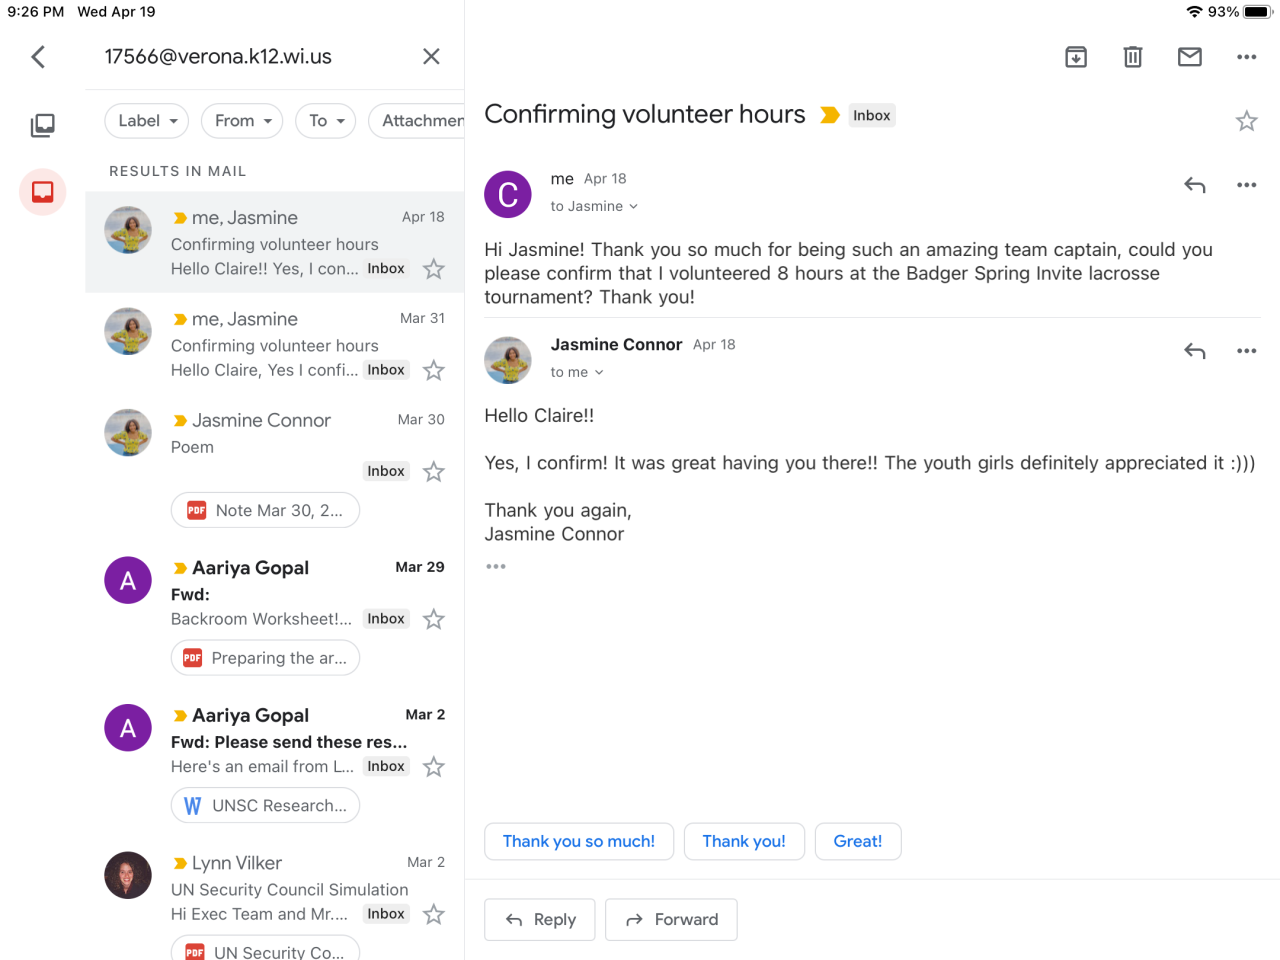Open the 'Note Mar 30' PDF attachment
Screen dimensions: 1280x960
coord(265,510)
